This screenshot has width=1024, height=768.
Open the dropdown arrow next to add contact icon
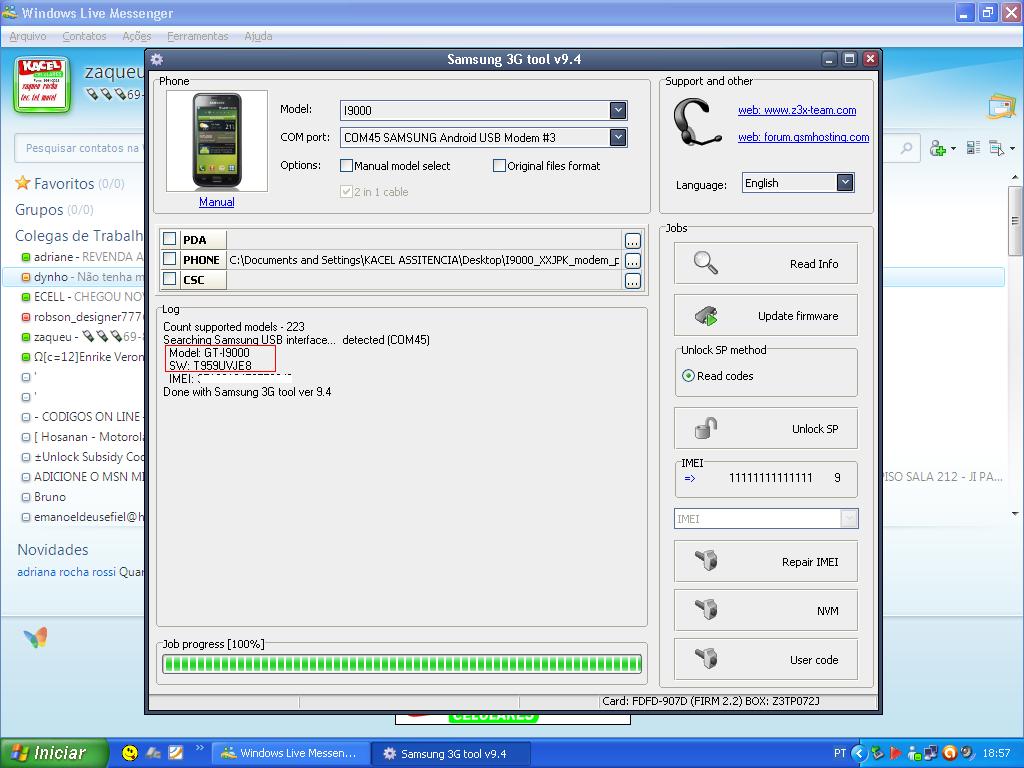pos(953,149)
